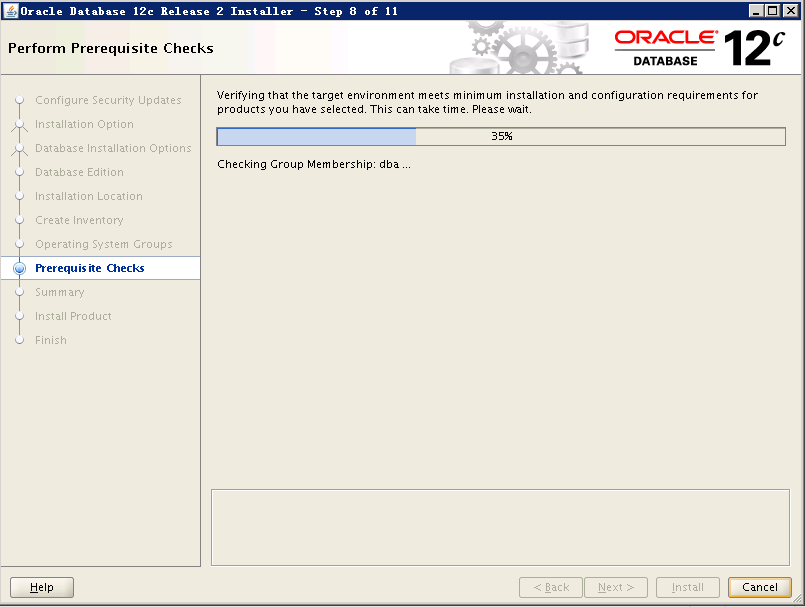Click the empty message pane at the bottom

(500, 526)
